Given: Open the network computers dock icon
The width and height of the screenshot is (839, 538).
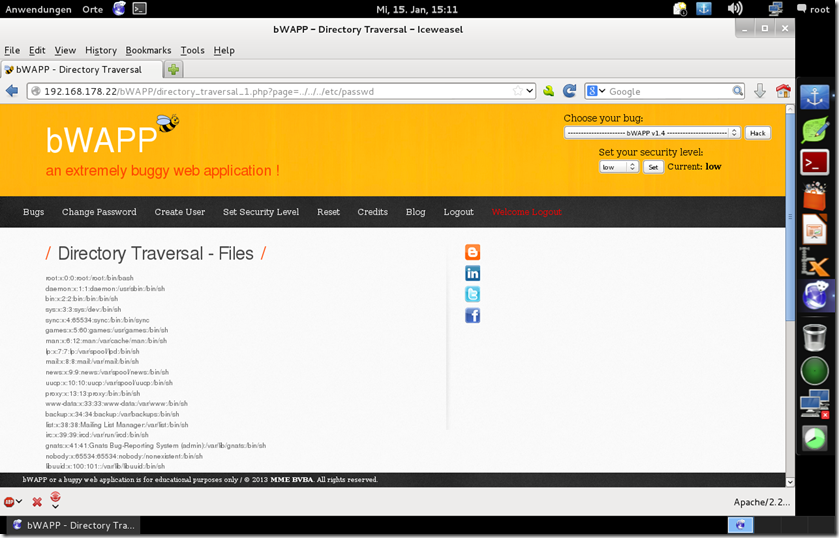Looking at the screenshot, I should click(814, 404).
